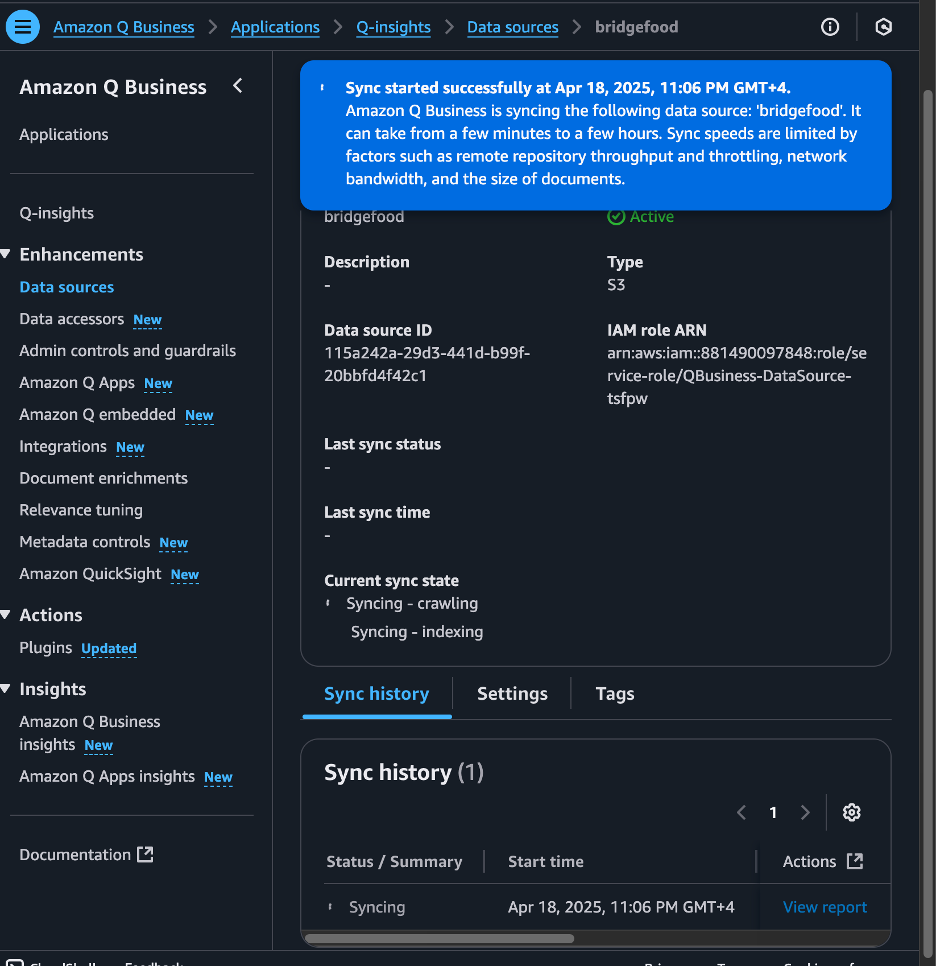
Task: Click the 'Syncing - crawling' state text
Action: click(x=412, y=604)
